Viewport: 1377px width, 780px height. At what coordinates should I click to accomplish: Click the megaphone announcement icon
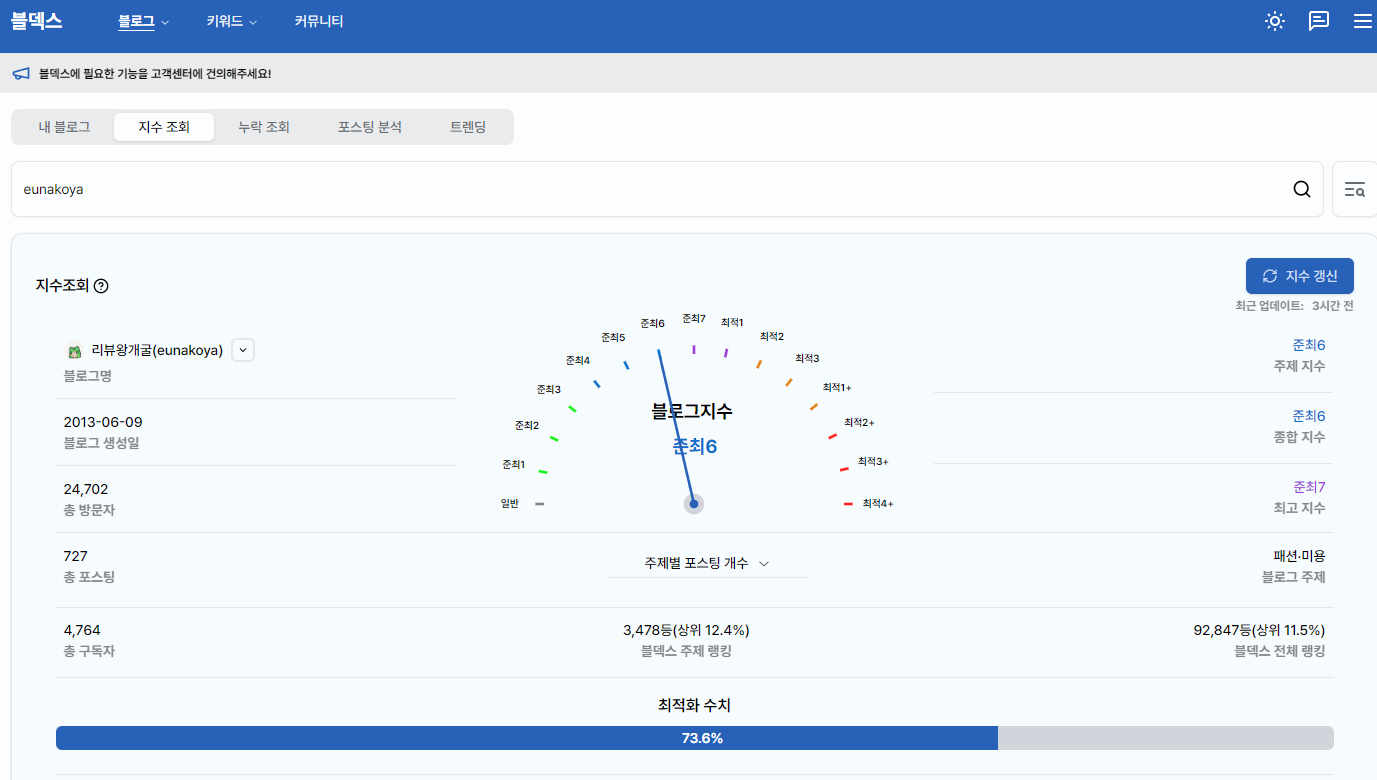coord(21,74)
